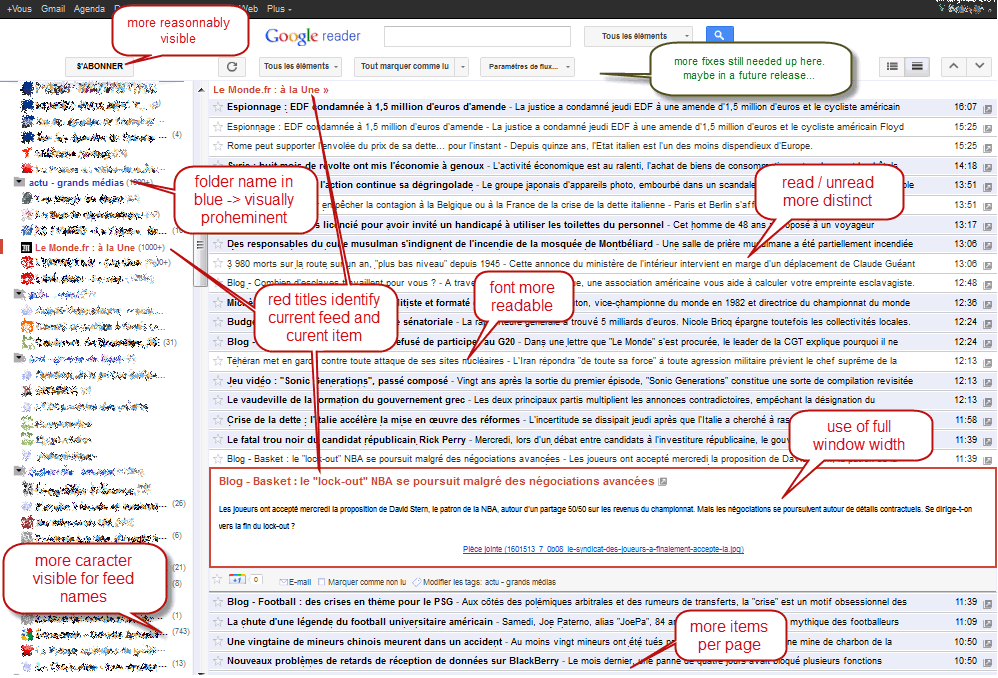Open Blog - Basket lock-out title link
998x678 pixels.
coord(437,481)
